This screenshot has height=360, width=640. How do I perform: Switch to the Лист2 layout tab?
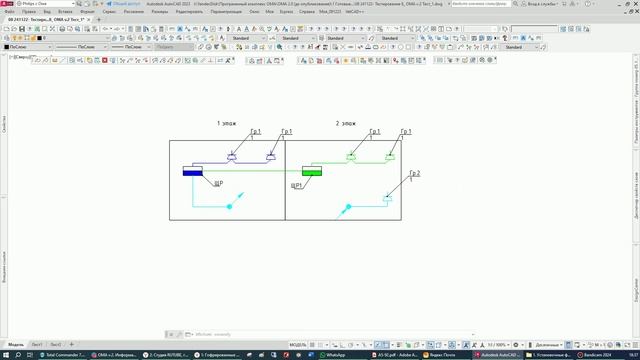pos(56,344)
